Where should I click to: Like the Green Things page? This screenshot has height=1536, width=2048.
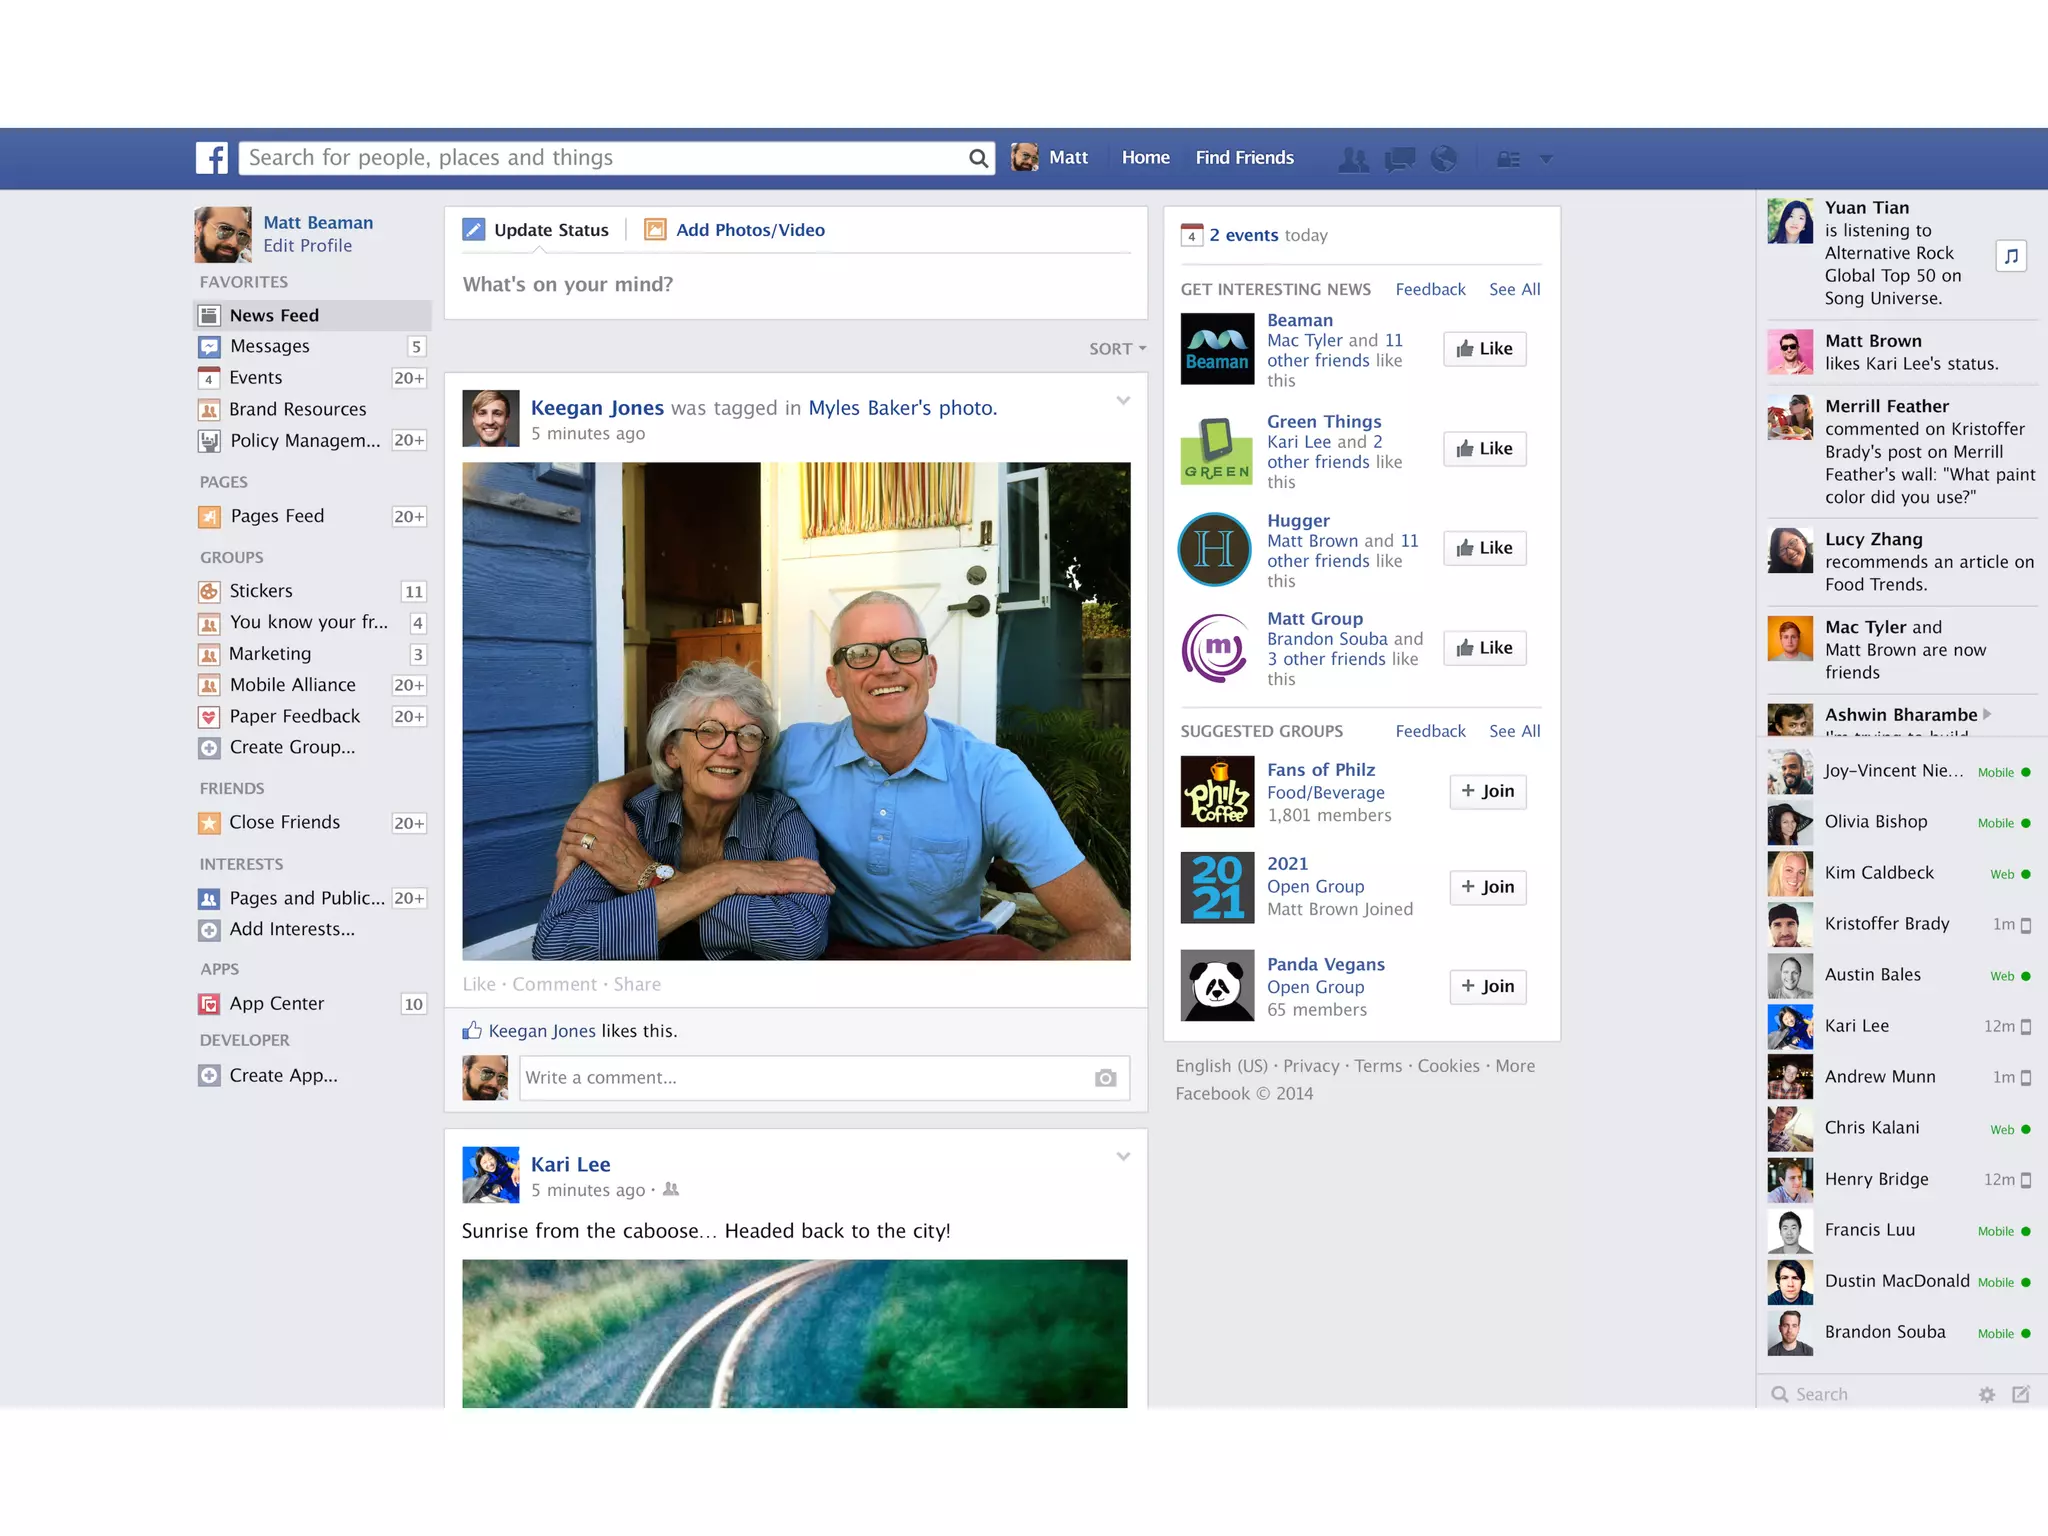coord(1484,449)
